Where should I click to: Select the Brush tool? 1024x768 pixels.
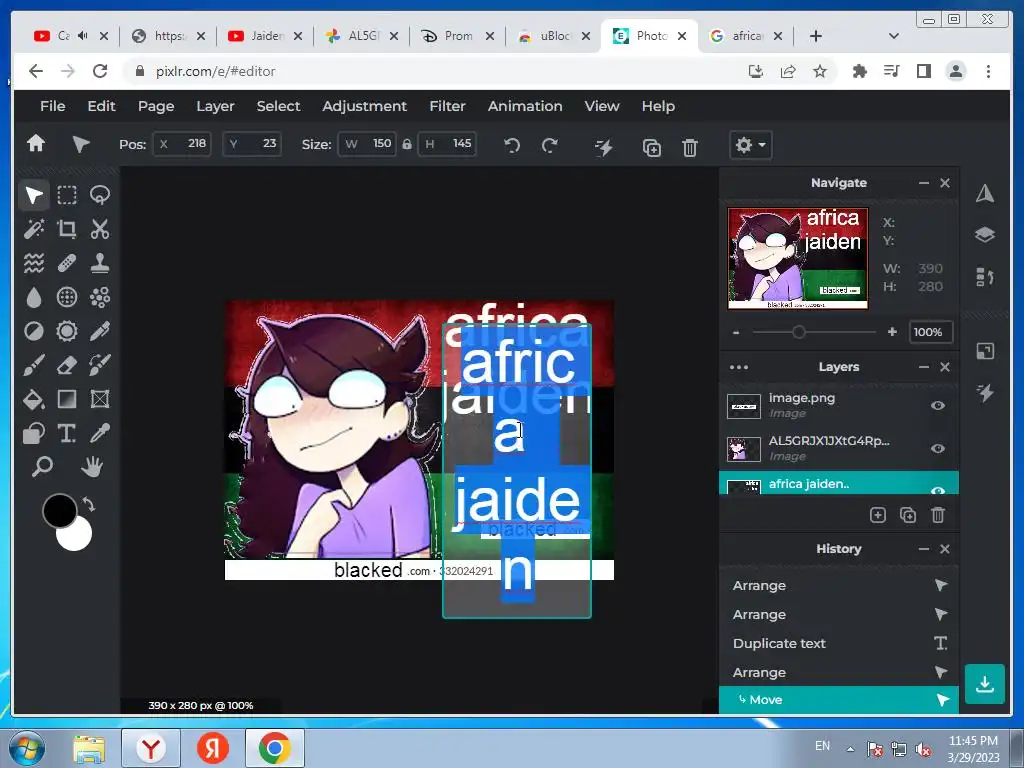(34, 365)
